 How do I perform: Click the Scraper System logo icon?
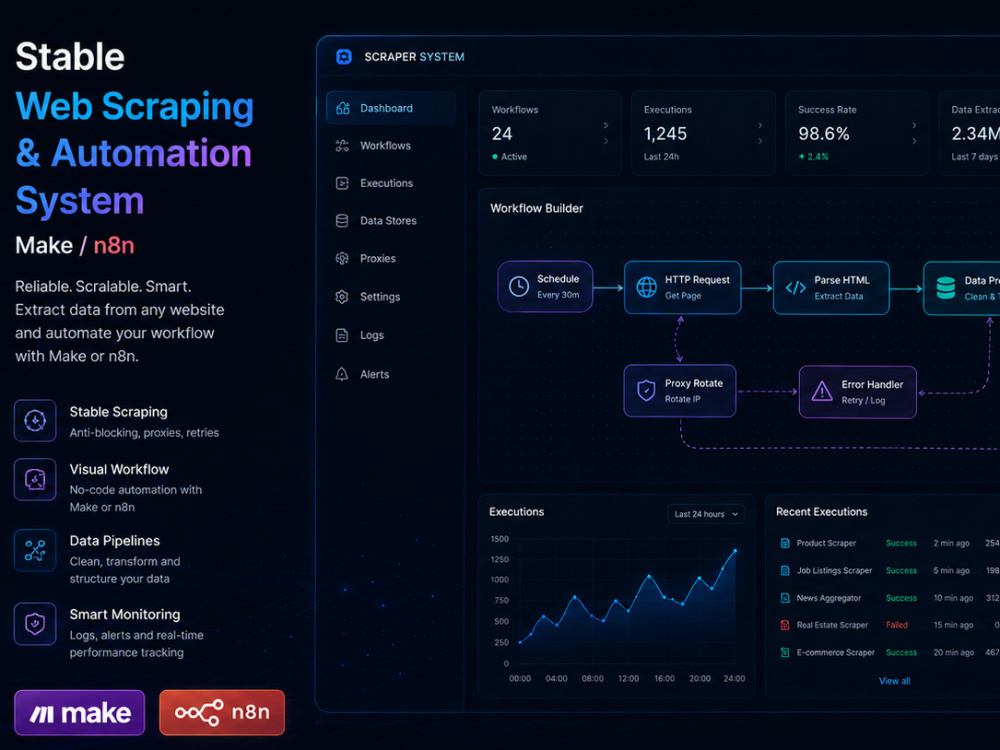(344, 57)
